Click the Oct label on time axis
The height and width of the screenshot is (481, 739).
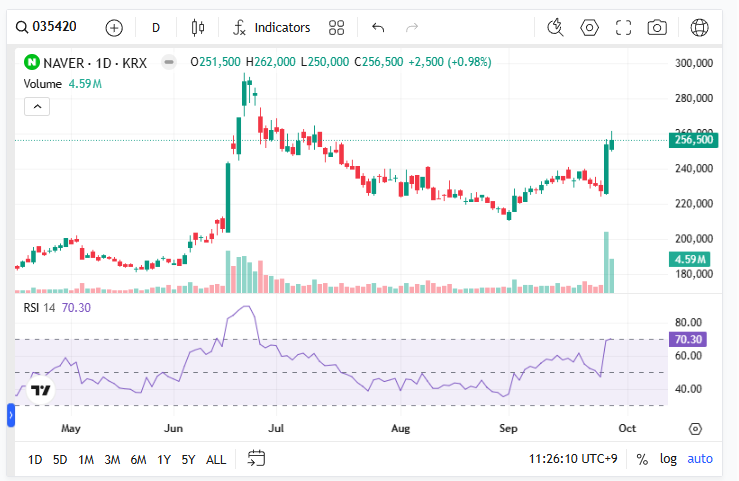point(627,428)
